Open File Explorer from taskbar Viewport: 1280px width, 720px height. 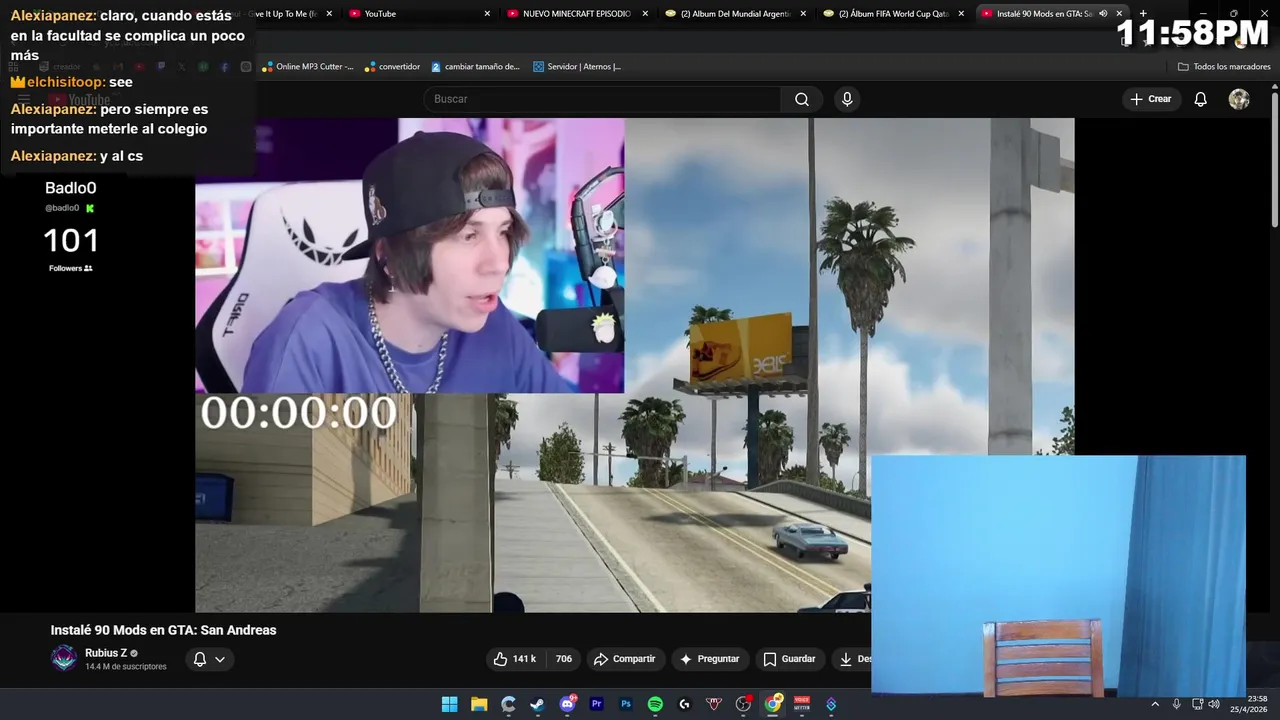click(479, 704)
